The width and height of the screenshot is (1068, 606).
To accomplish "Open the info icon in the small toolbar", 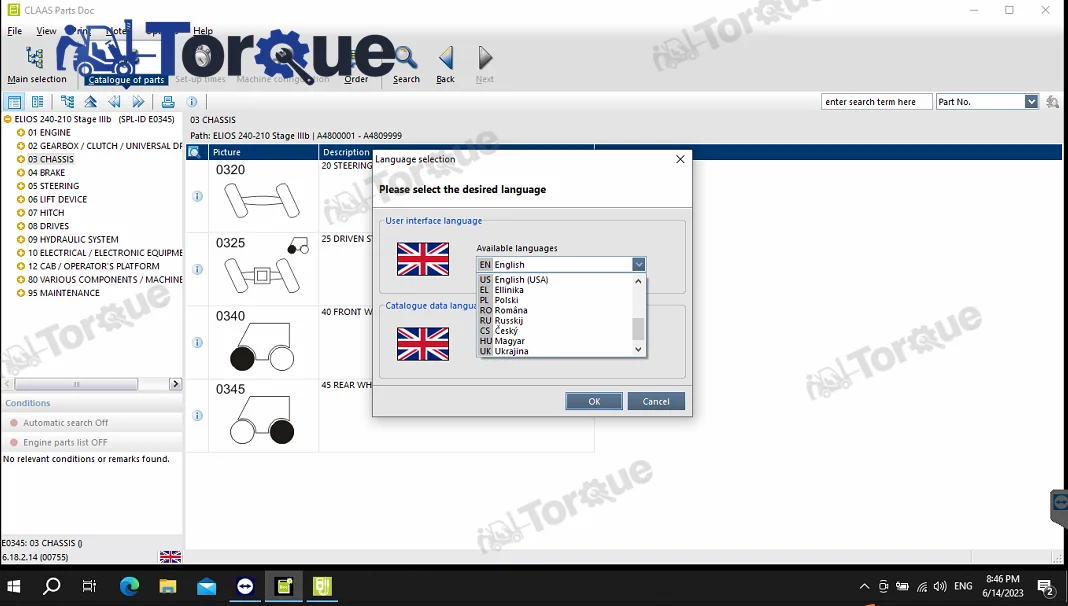I will pos(192,102).
